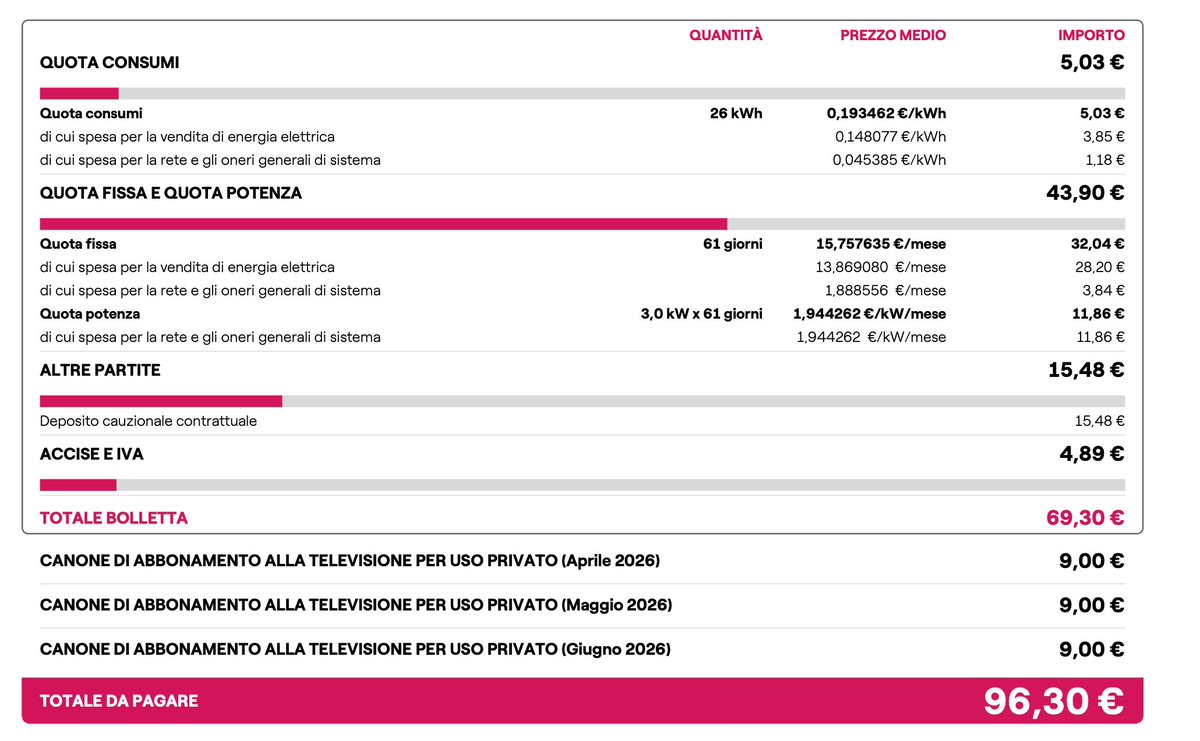Click the Altre partite progress bar
Screen dimensions: 1200x741
pos(582,401)
